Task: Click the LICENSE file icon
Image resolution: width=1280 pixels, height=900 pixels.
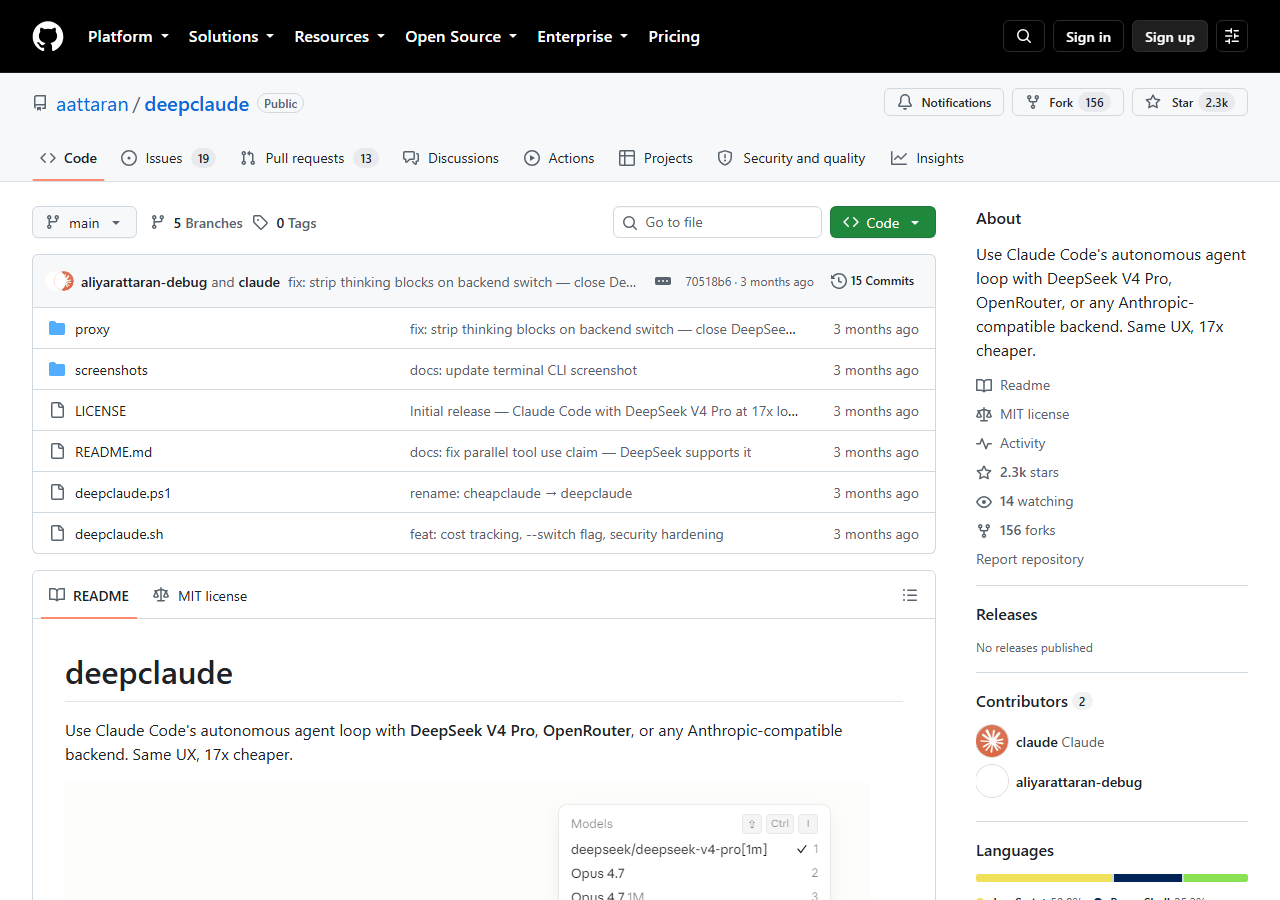Action: pyautogui.click(x=57, y=411)
